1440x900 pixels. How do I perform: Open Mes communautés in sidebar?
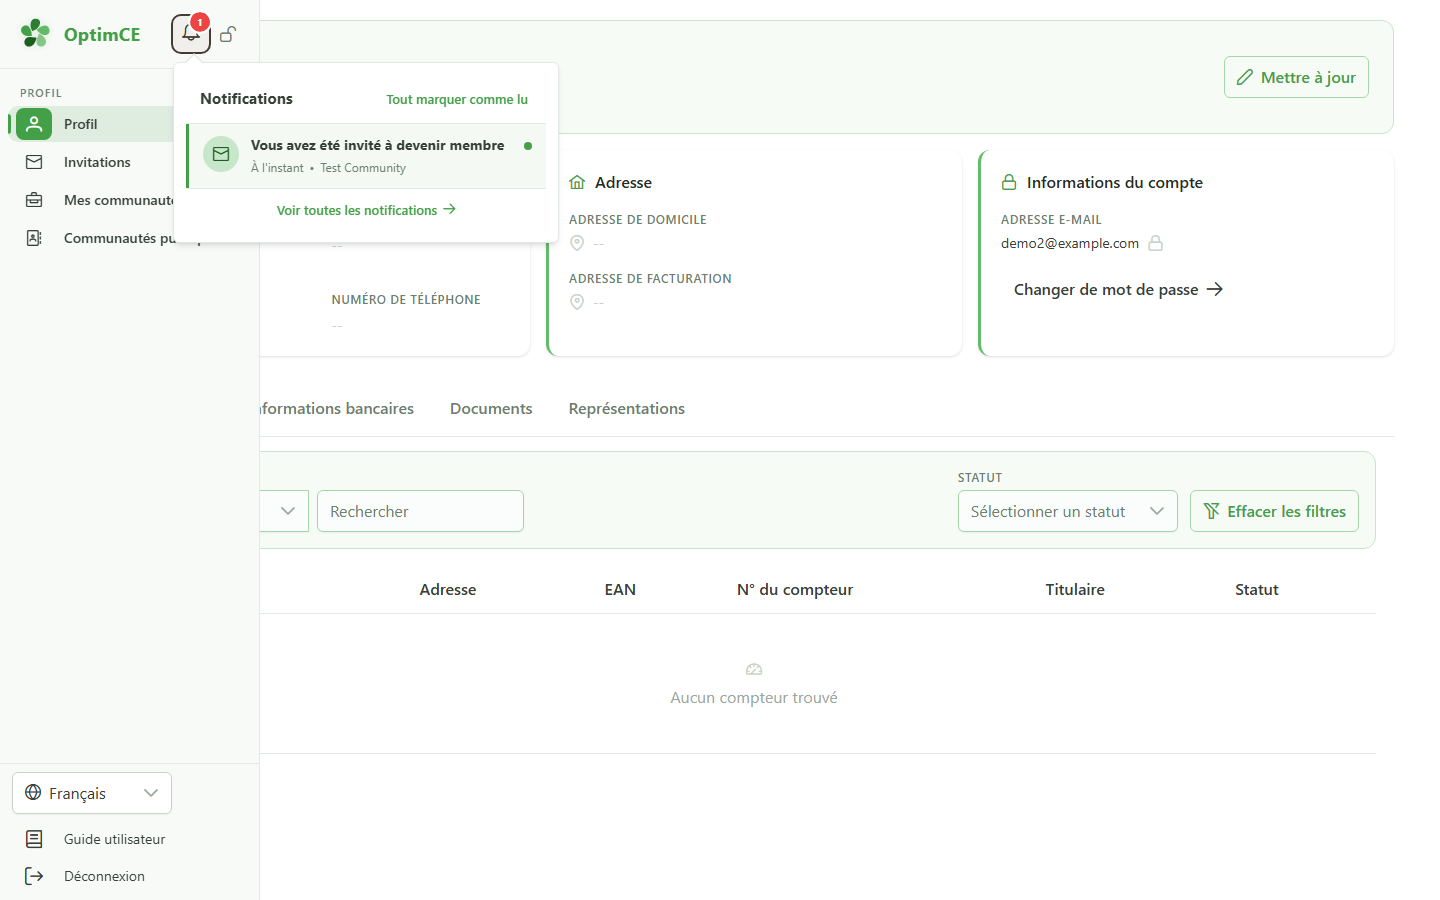click(119, 200)
